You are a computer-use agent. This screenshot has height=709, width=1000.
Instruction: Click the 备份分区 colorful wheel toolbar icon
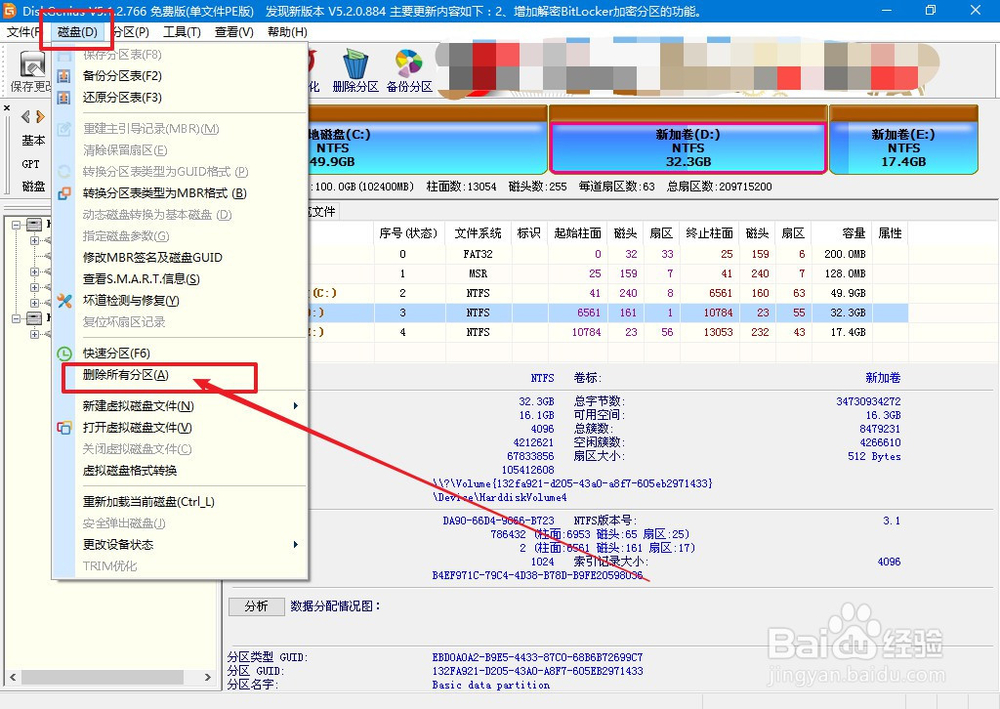(x=409, y=64)
